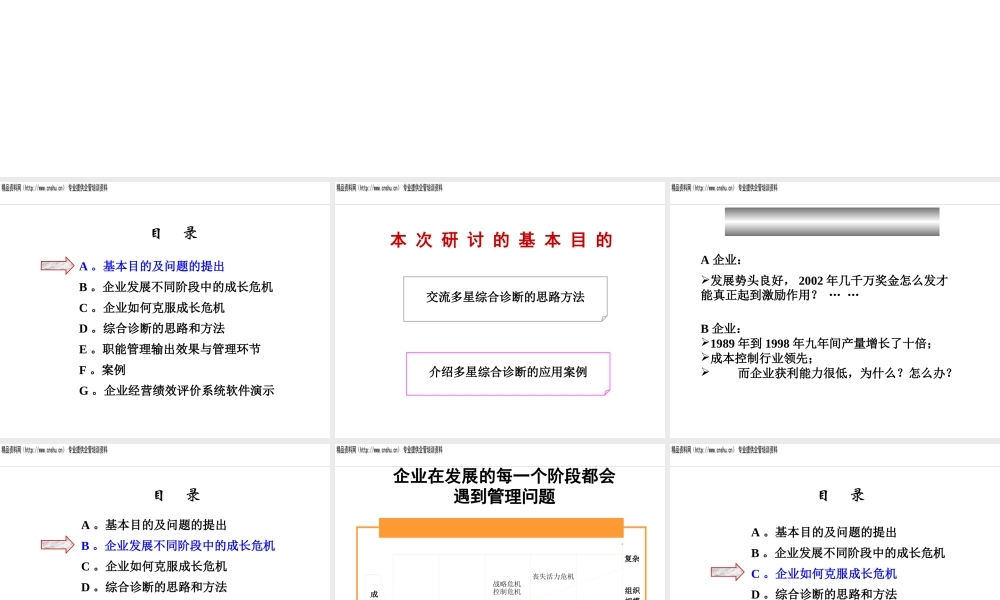Click the red heading 本次研讨的基本目的

pos(501,240)
